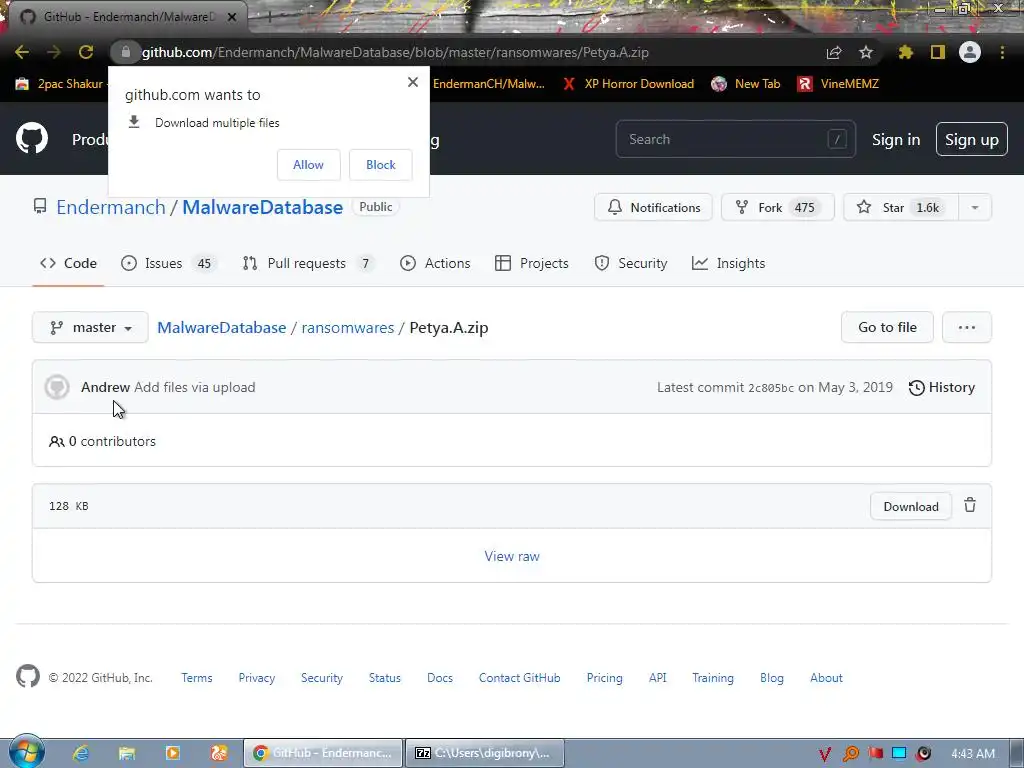The width and height of the screenshot is (1024, 768).
Task: Open the MalwareDatabase repository title link
Action: [263, 207]
